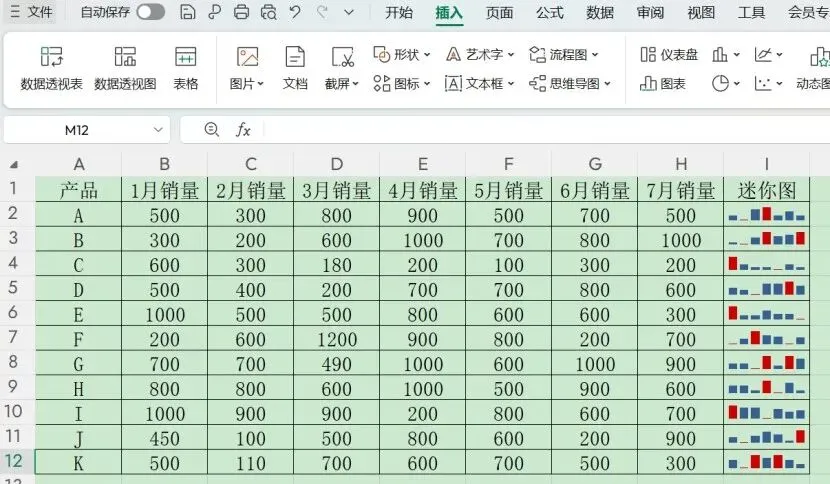
Task: Click the 产品 header cell
Action: [78, 190]
